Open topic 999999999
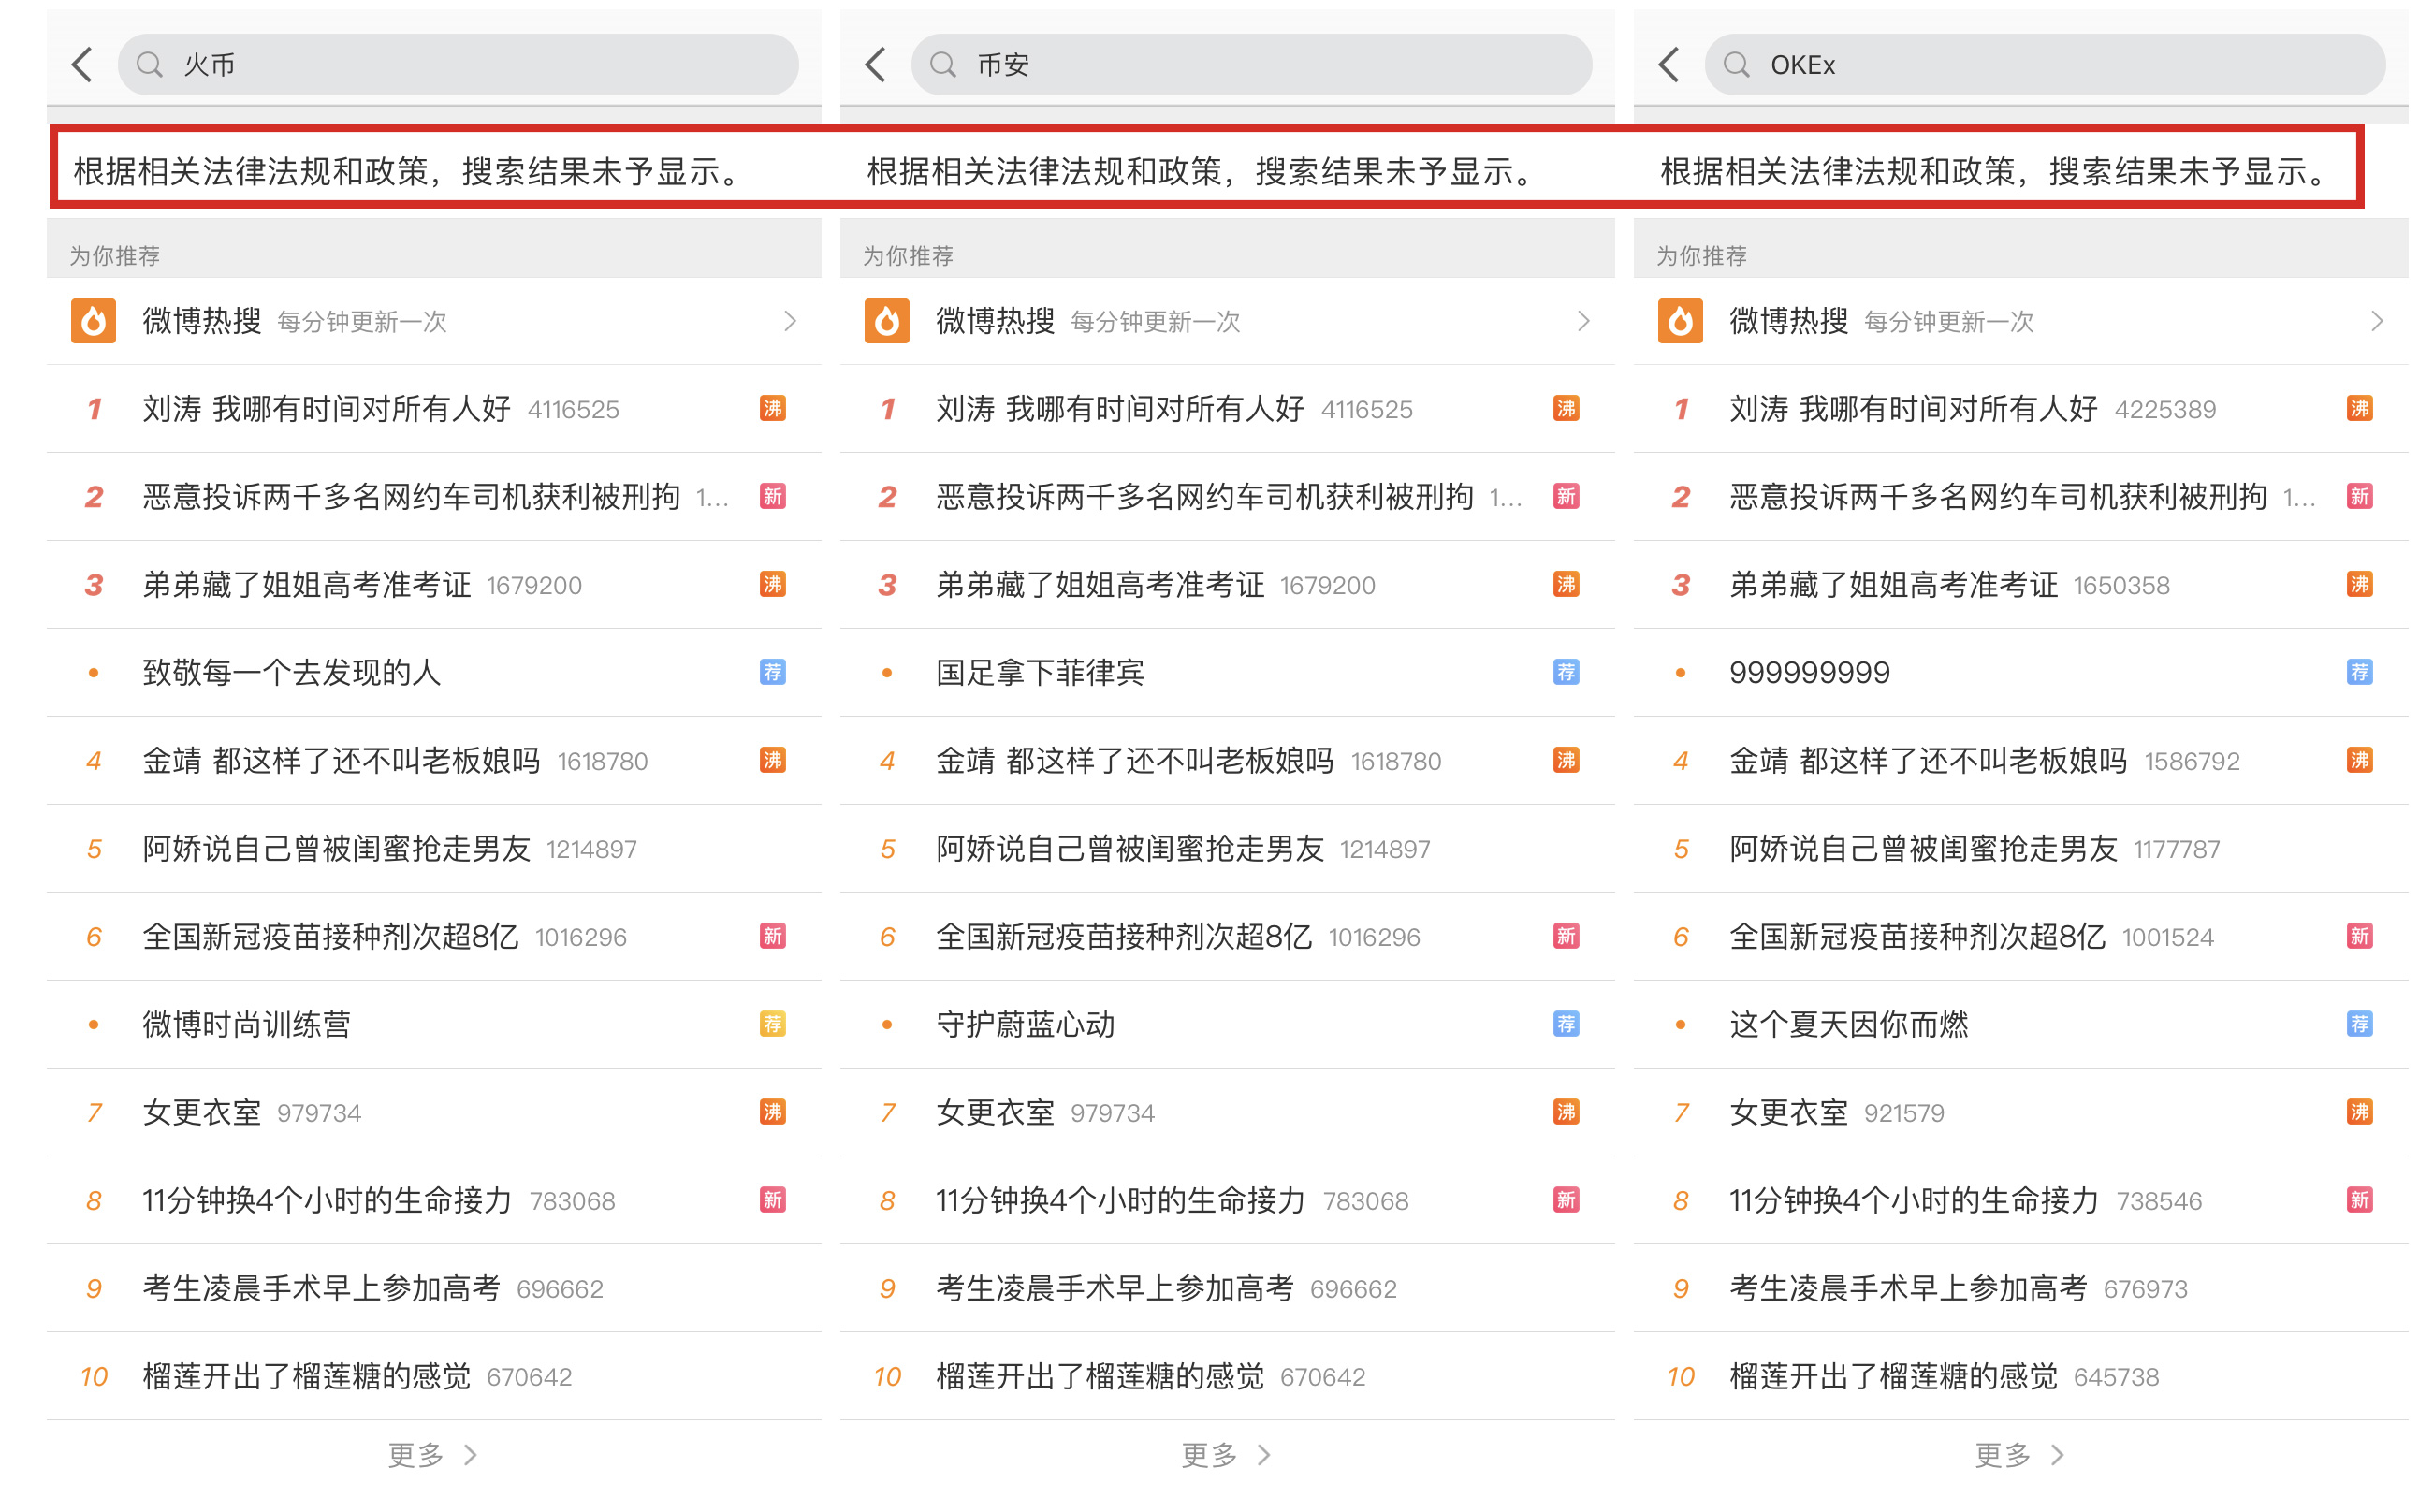Viewport: 2419px width, 1512px height. click(x=2020, y=673)
